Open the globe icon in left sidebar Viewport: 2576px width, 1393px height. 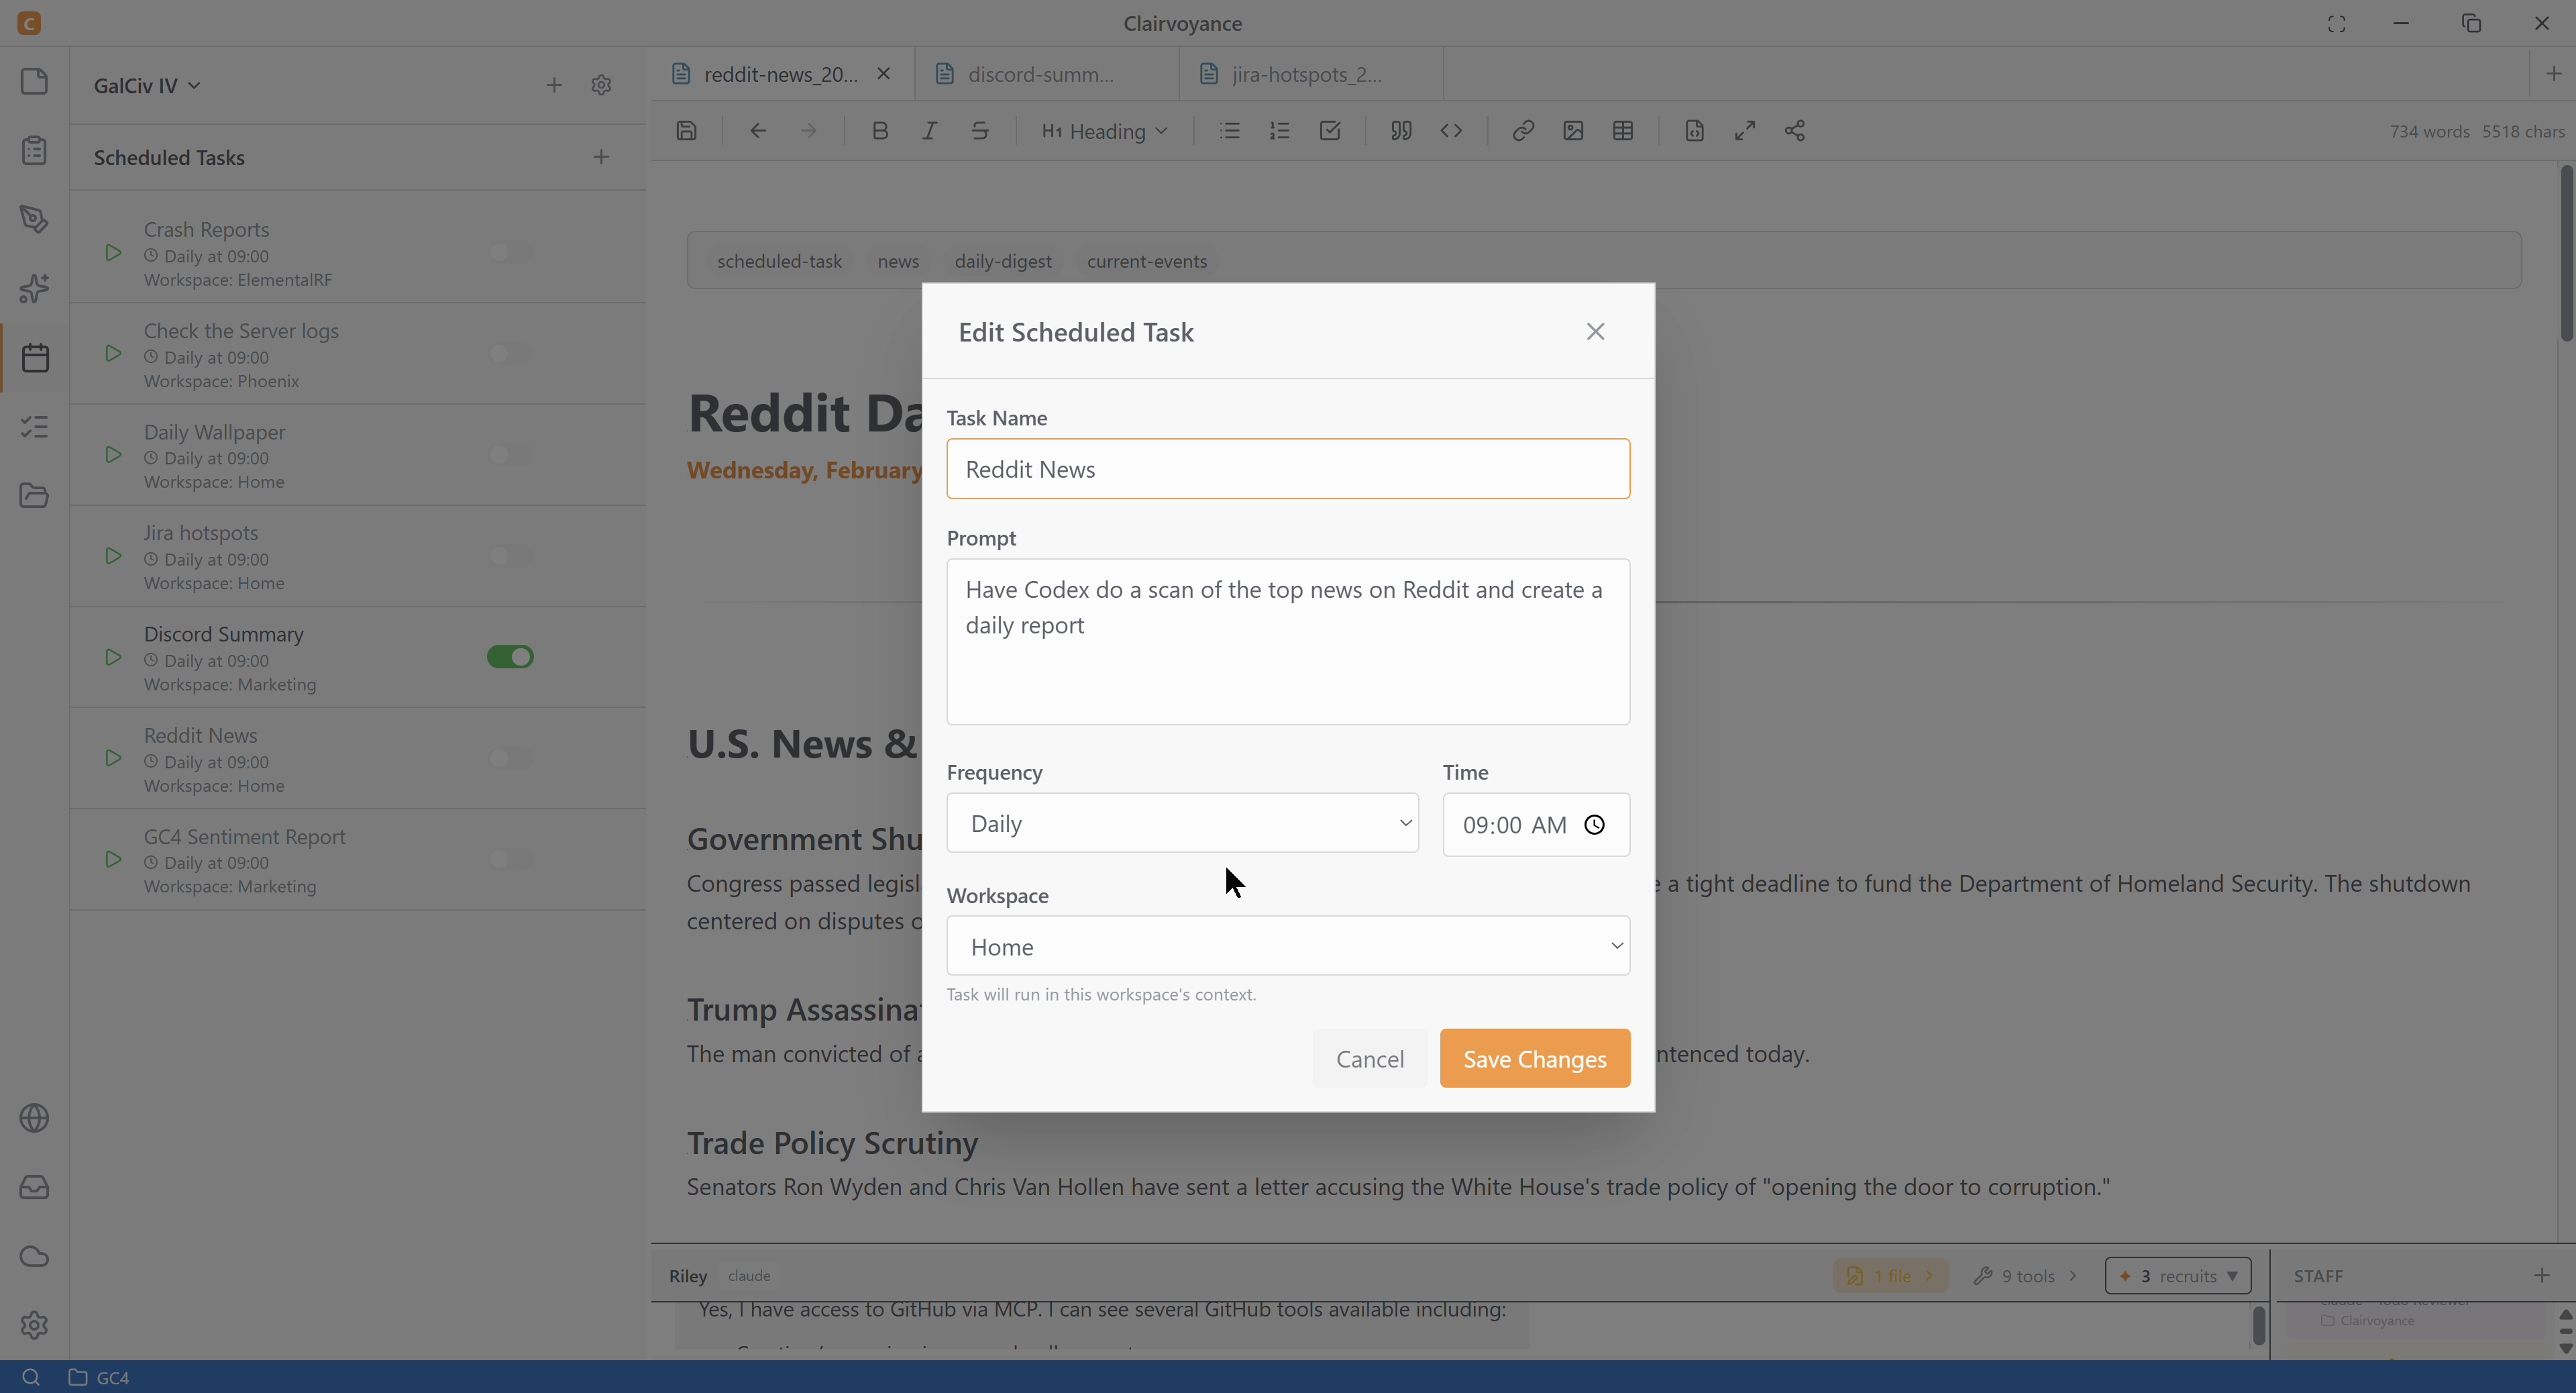pos(35,1118)
